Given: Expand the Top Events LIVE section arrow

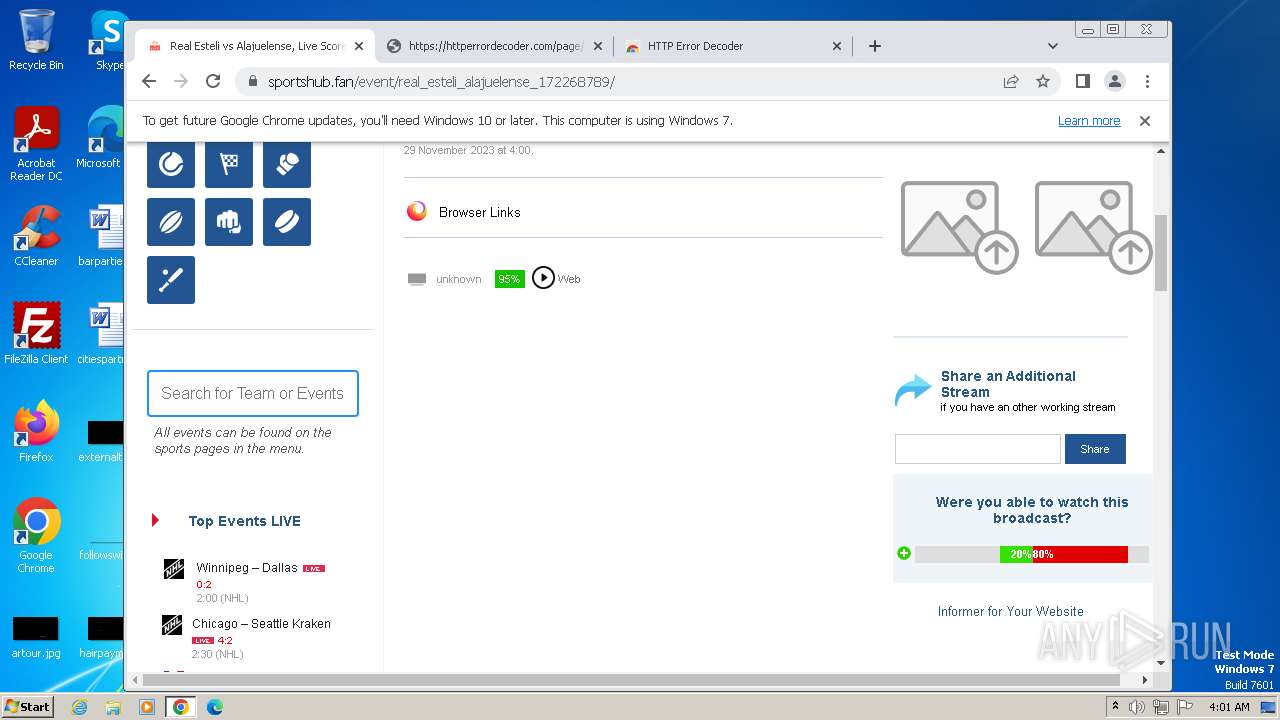Looking at the screenshot, I should [x=155, y=520].
